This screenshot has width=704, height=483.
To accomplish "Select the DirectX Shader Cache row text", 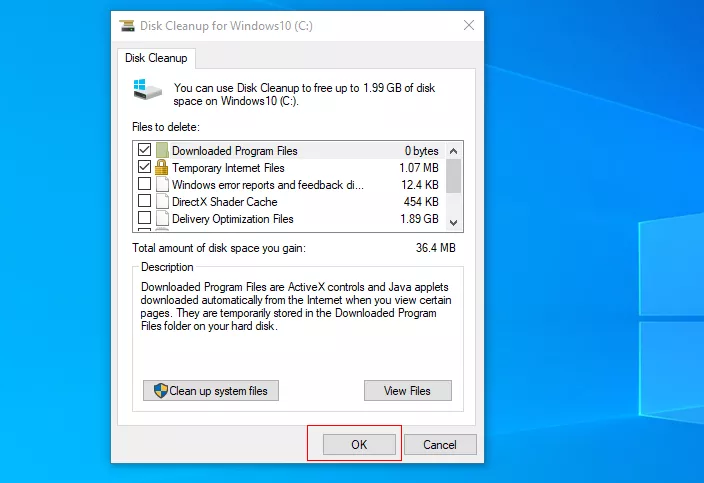I will (x=224, y=202).
